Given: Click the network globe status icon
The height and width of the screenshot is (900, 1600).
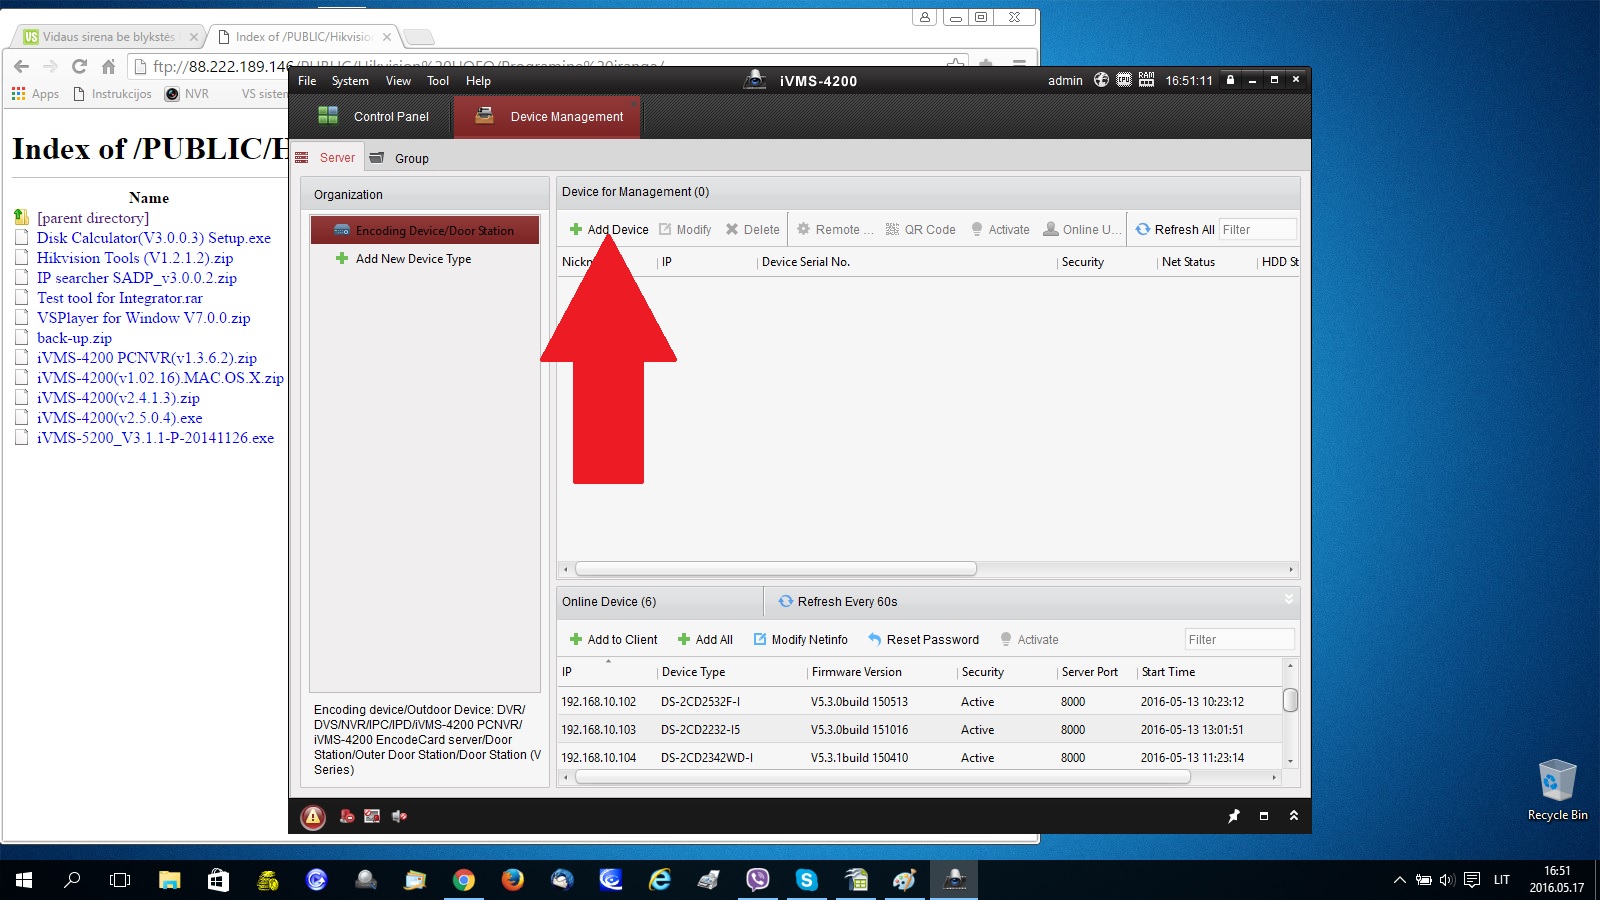Looking at the screenshot, I should [x=1101, y=80].
